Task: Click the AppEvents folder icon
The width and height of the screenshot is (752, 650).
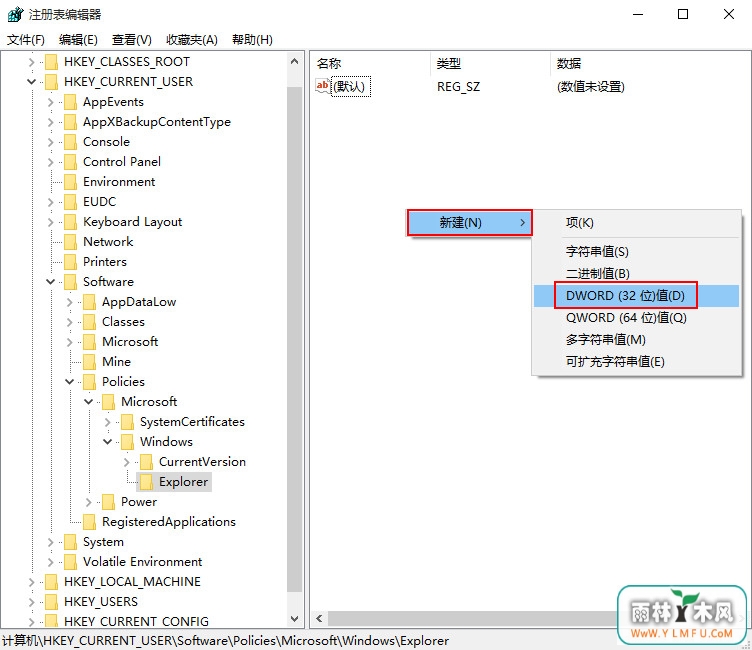Action: point(70,102)
